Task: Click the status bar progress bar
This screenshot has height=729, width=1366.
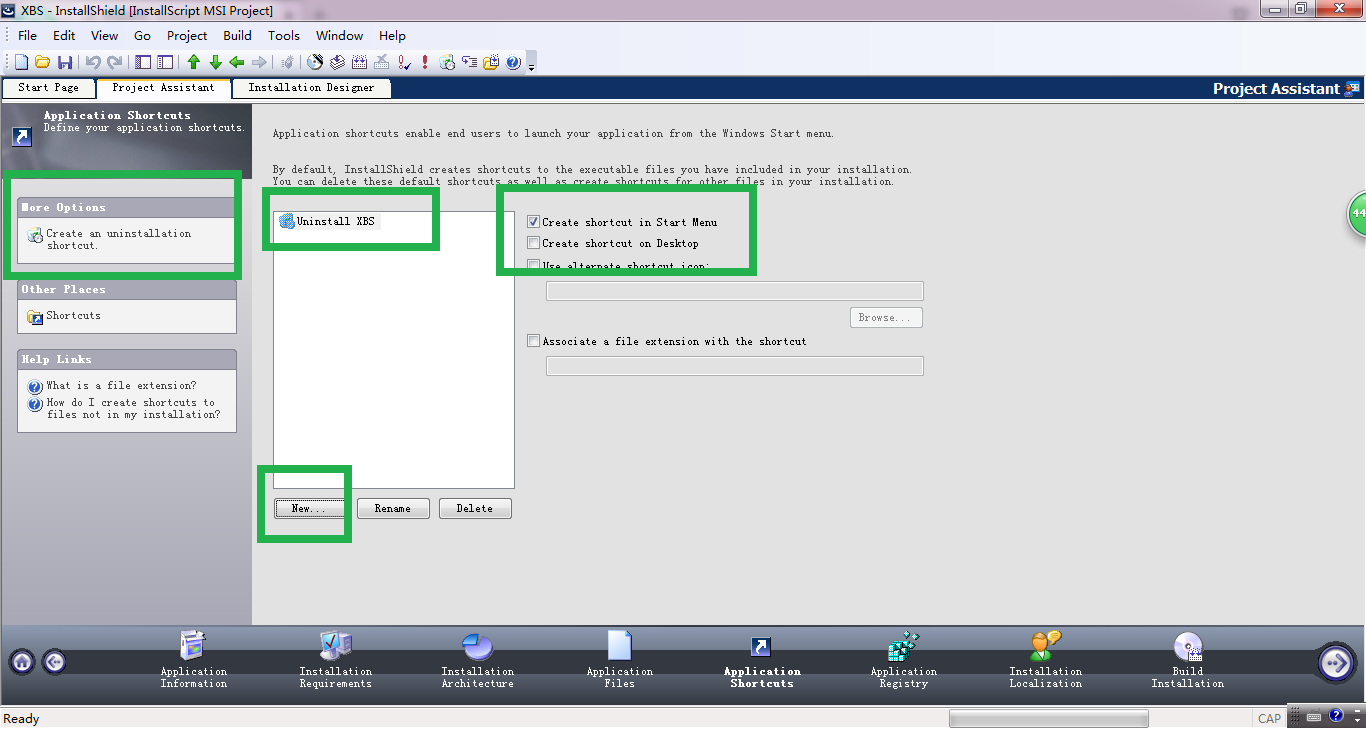Action: click(x=1048, y=719)
